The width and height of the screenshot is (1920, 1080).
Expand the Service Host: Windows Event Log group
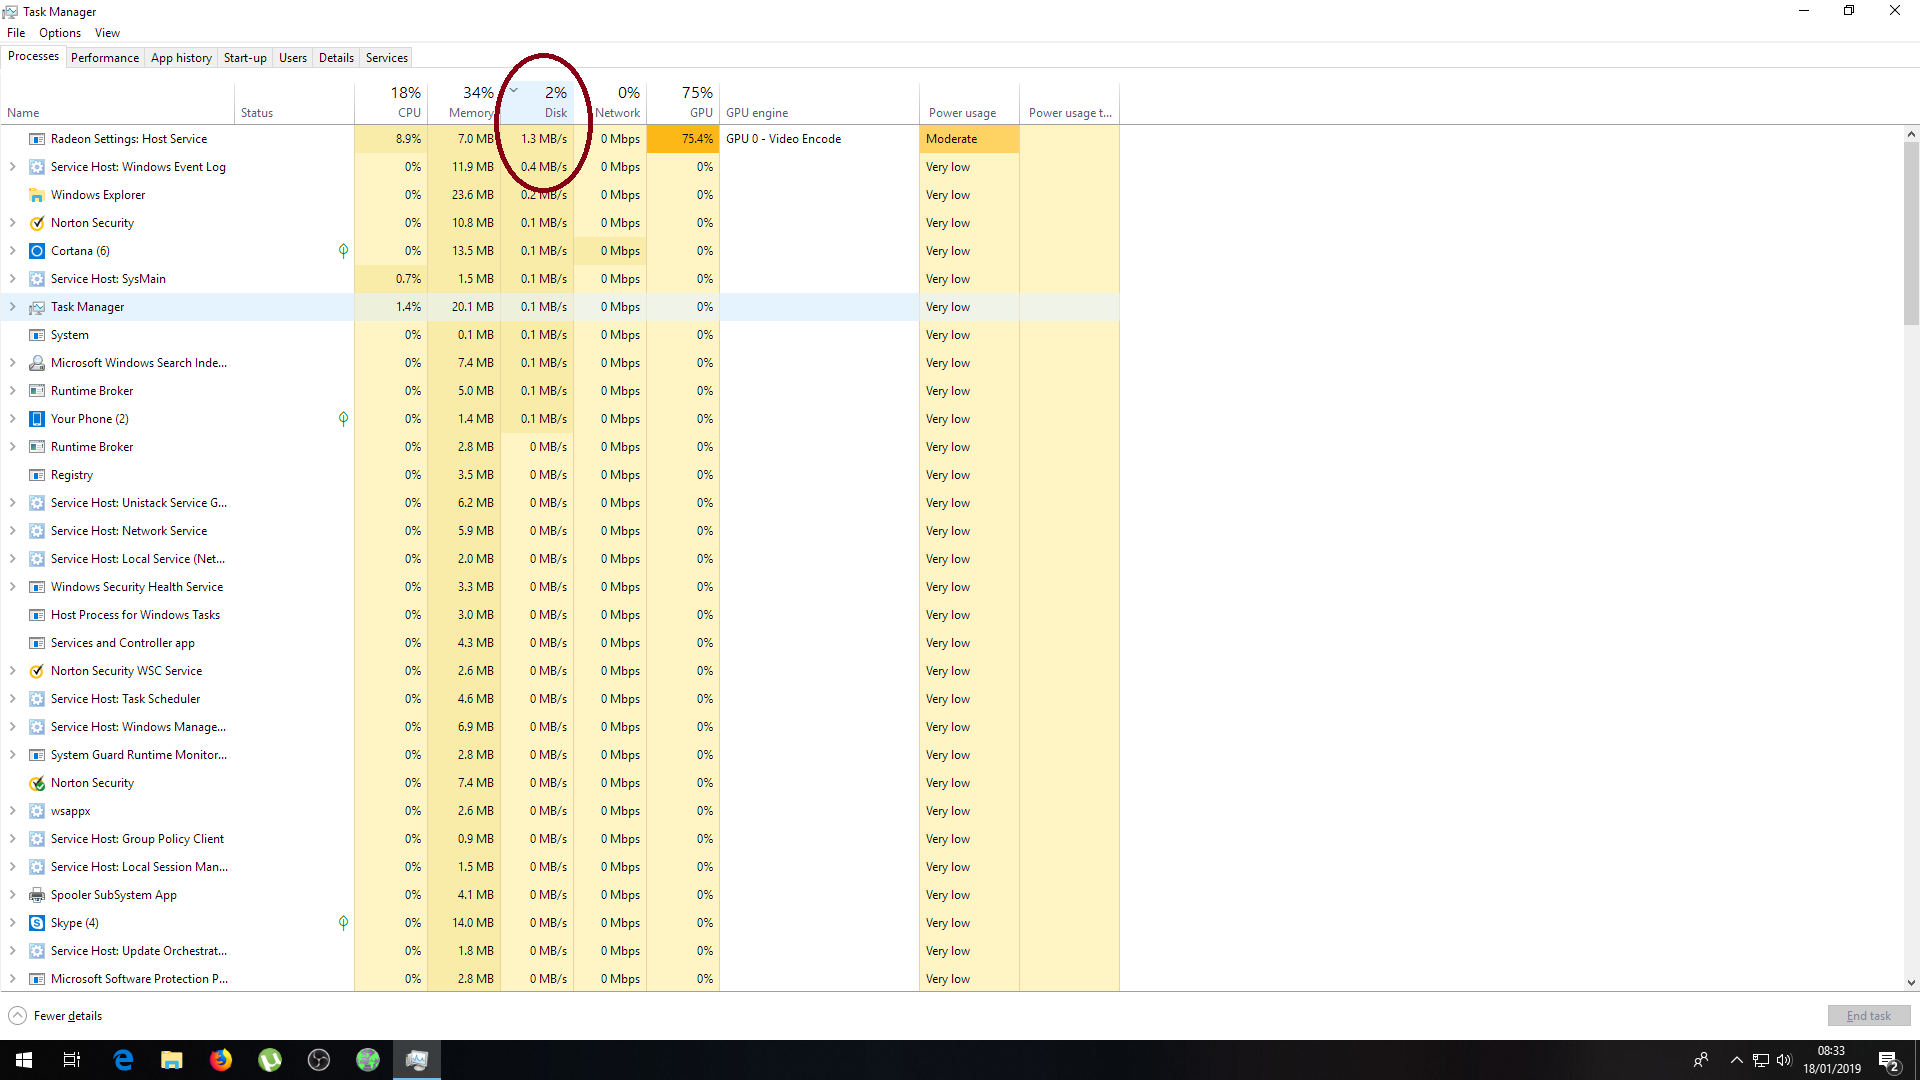tap(12, 167)
